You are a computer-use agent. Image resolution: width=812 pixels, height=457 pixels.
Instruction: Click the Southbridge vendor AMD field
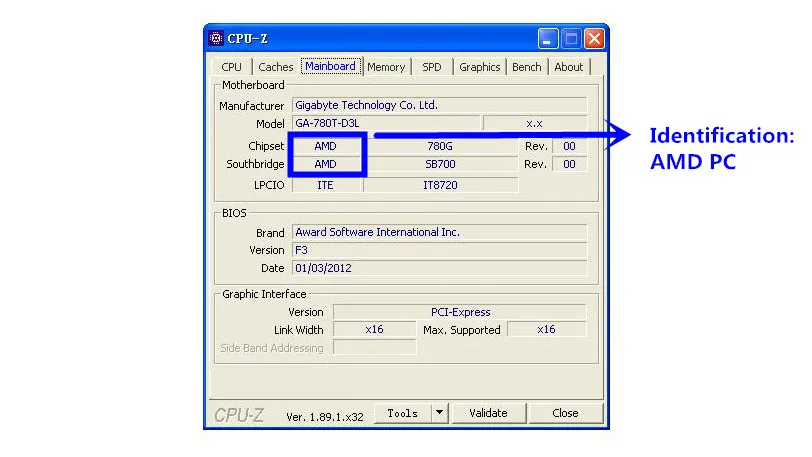[326, 164]
